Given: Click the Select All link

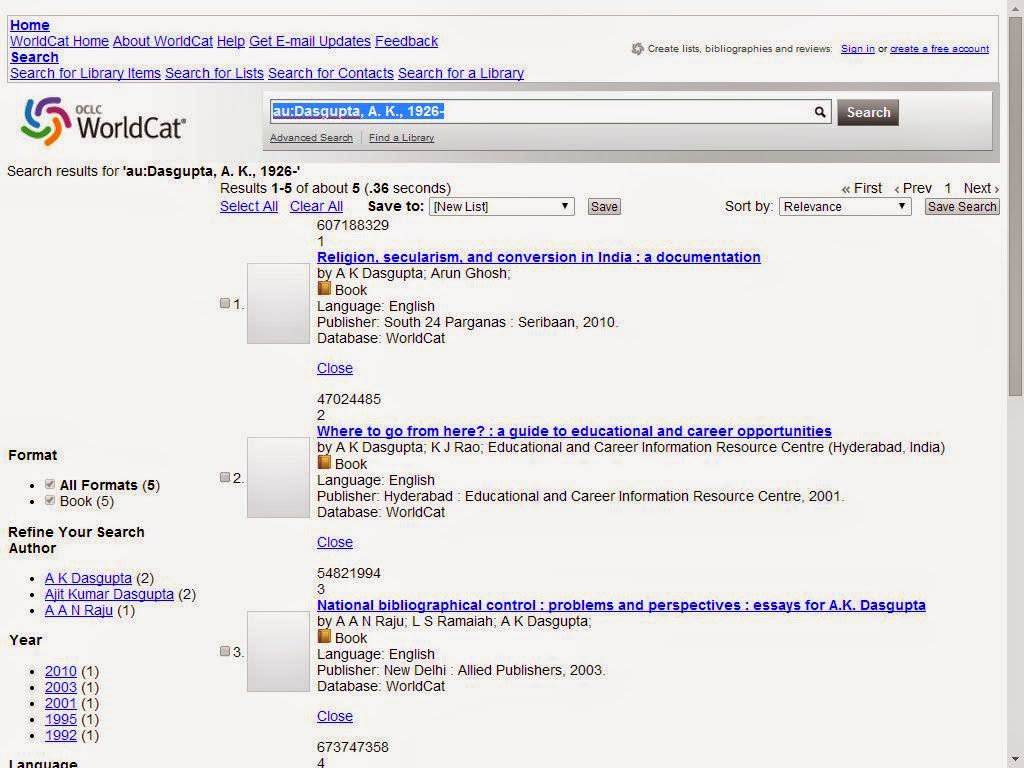Looking at the screenshot, I should click(x=249, y=206).
